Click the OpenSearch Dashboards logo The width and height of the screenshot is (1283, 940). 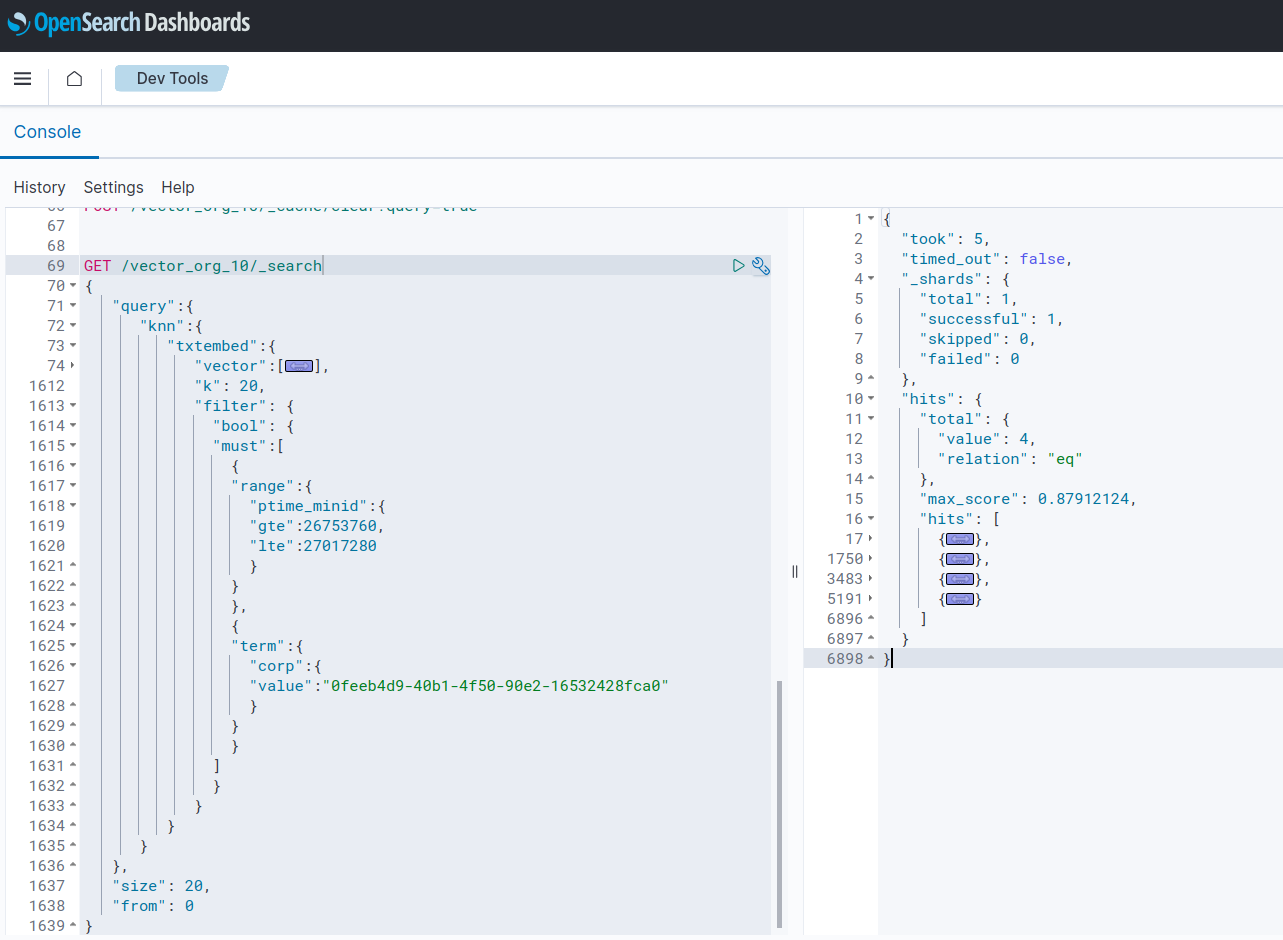click(x=129, y=22)
